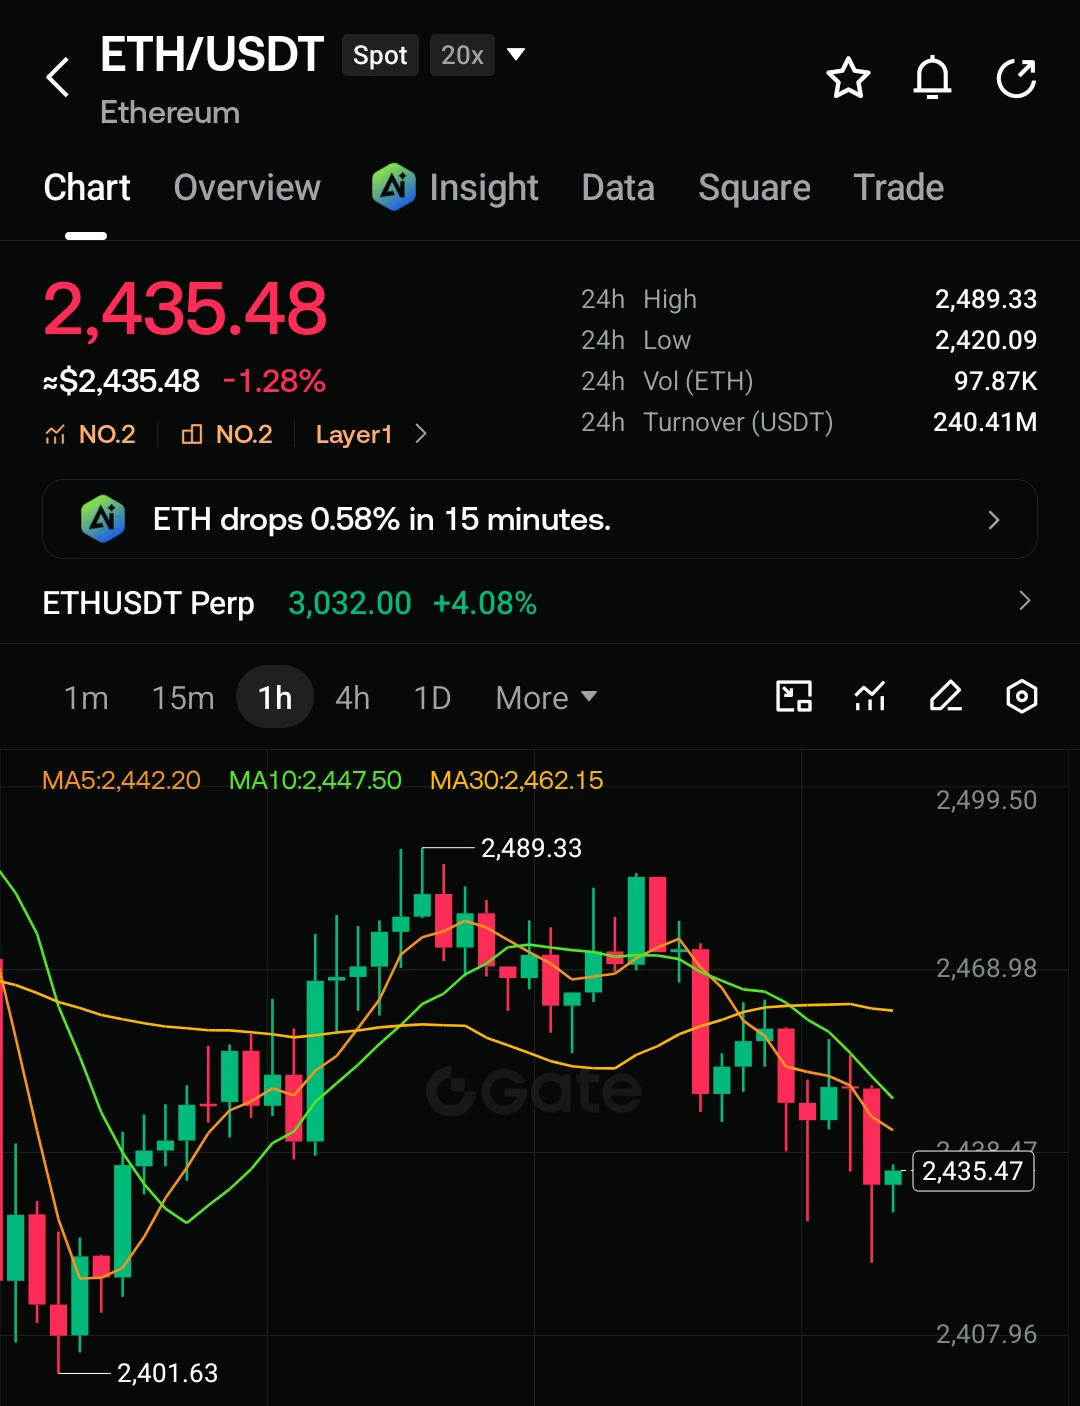
Task: Open the volume NO.2 rank link
Action: click(x=227, y=434)
